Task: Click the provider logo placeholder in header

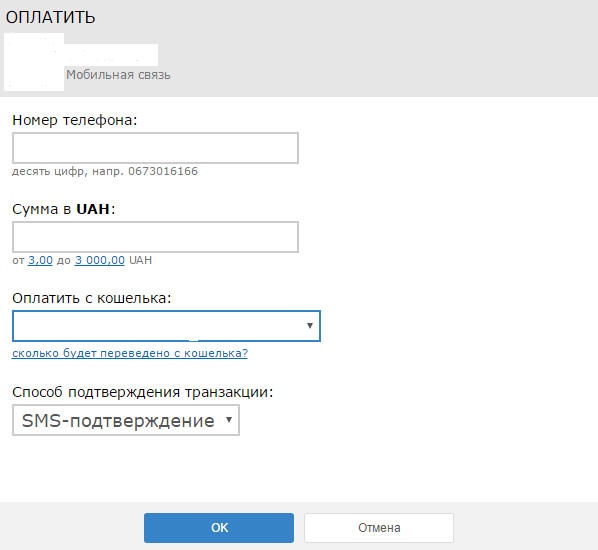Action: (x=34, y=62)
